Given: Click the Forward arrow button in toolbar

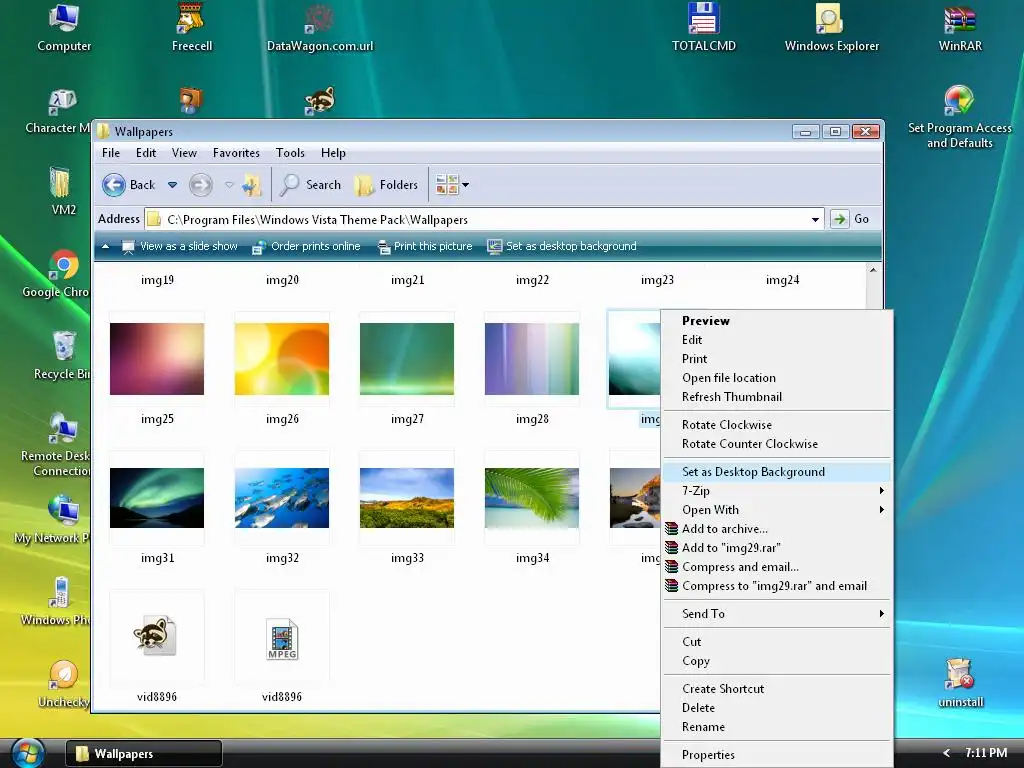Looking at the screenshot, I should point(200,185).
